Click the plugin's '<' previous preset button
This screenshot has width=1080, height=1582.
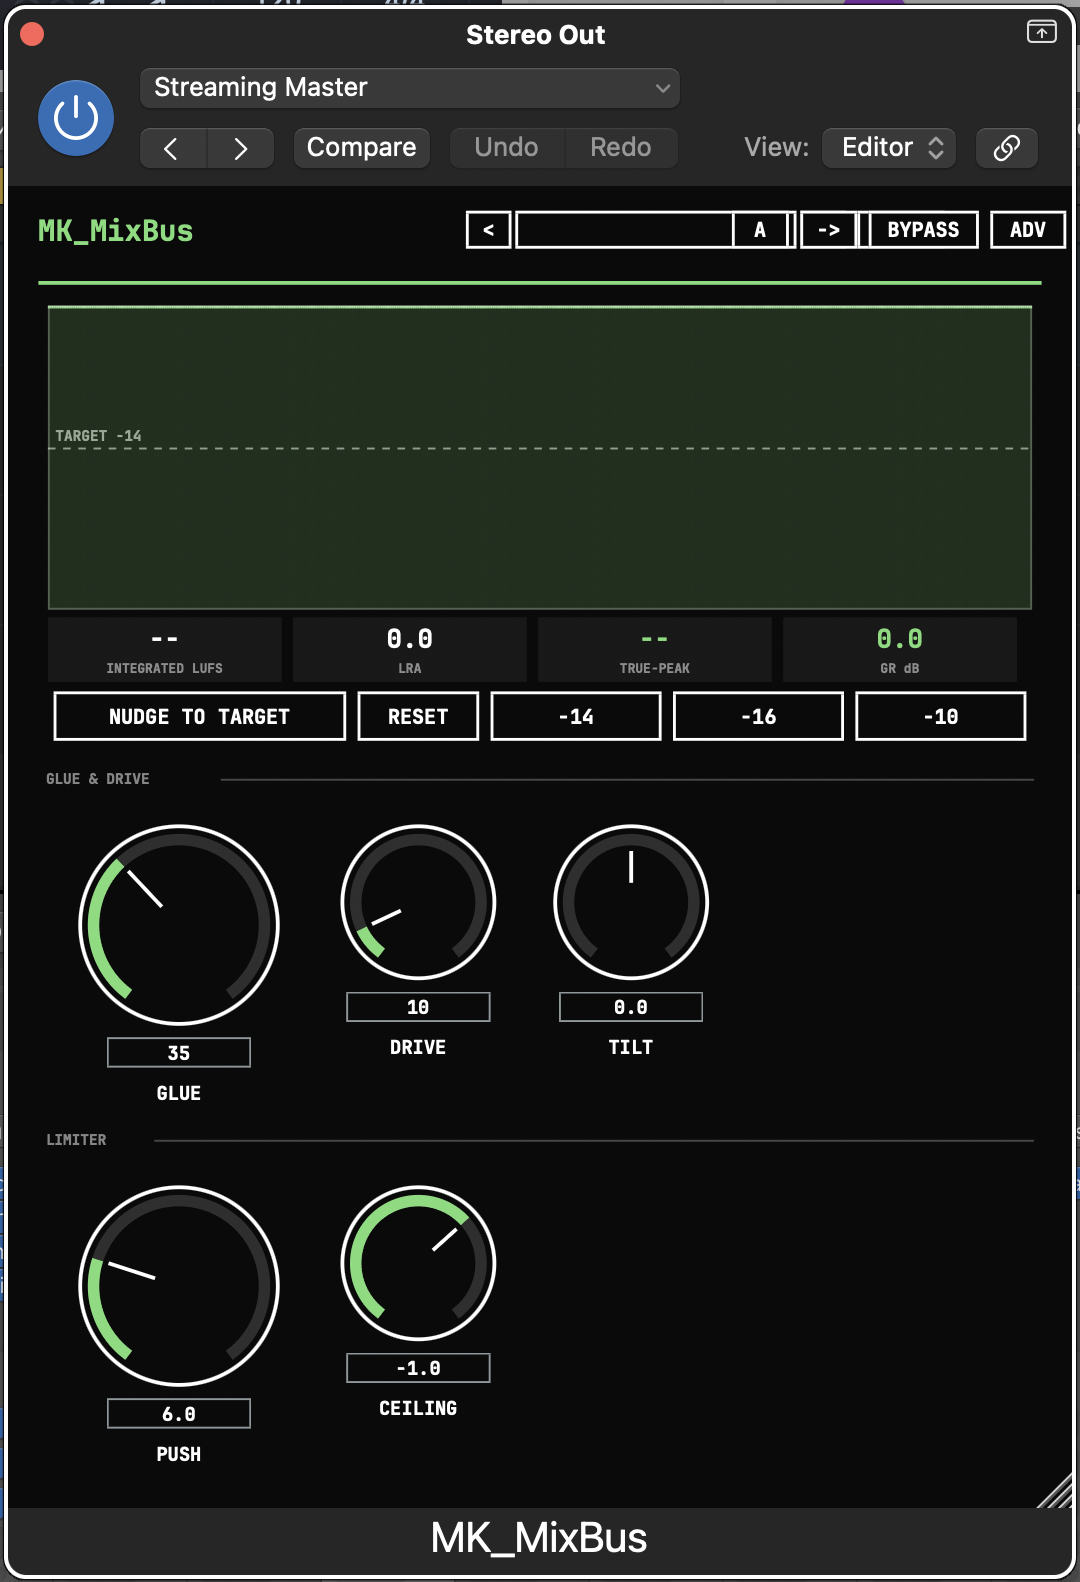click(x=489, y=230)
